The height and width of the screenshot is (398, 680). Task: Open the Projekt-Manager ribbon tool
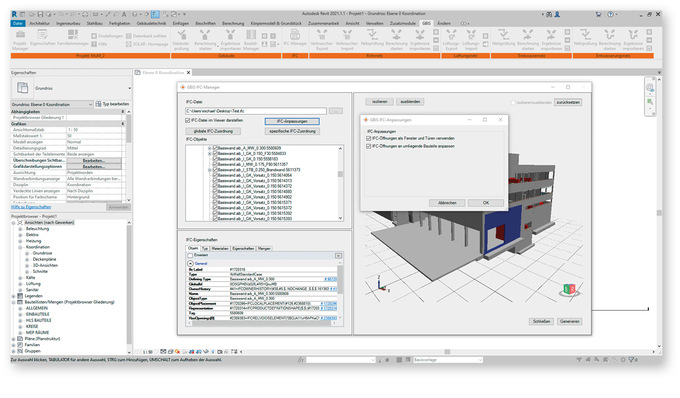[20, 40]
